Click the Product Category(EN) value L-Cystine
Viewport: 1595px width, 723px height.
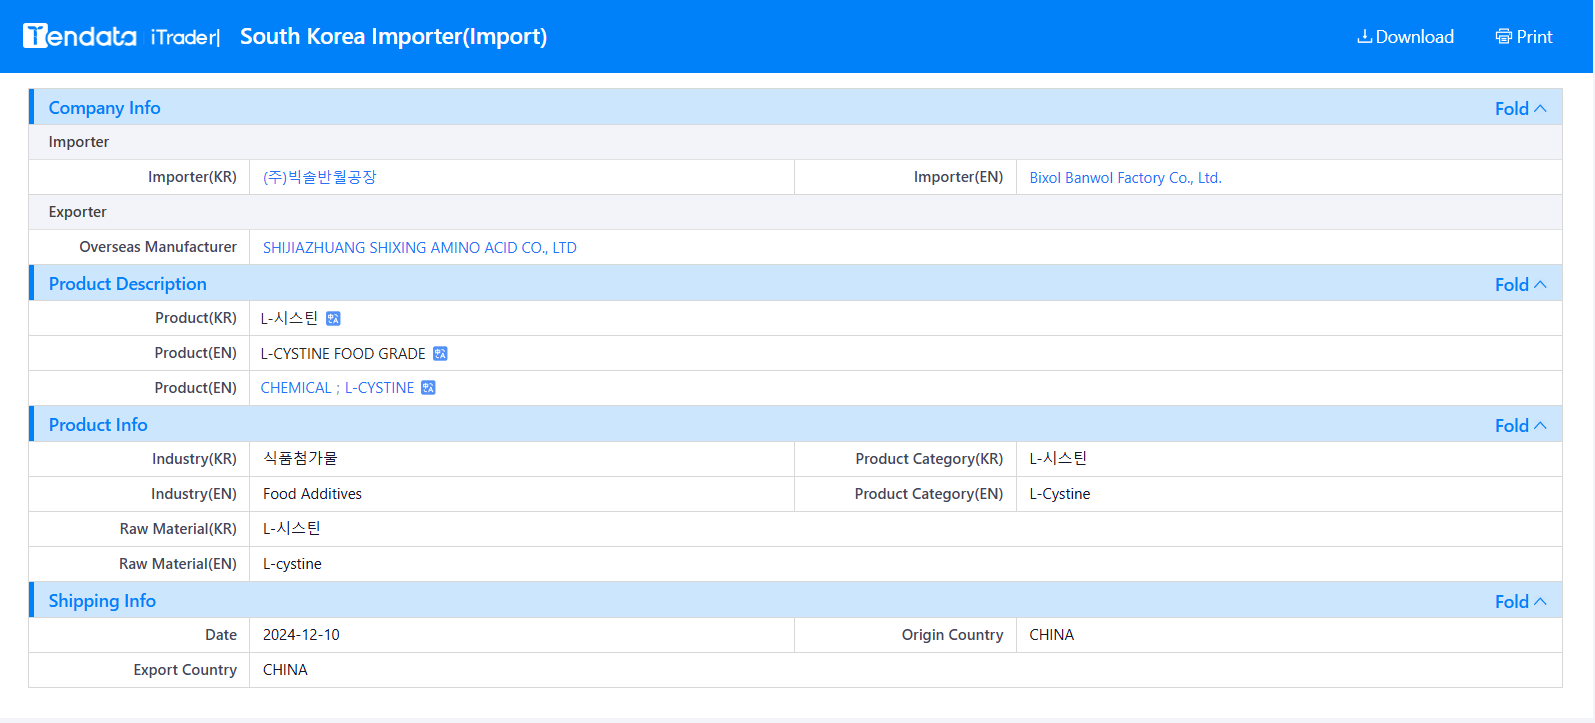coord(1060,494)
